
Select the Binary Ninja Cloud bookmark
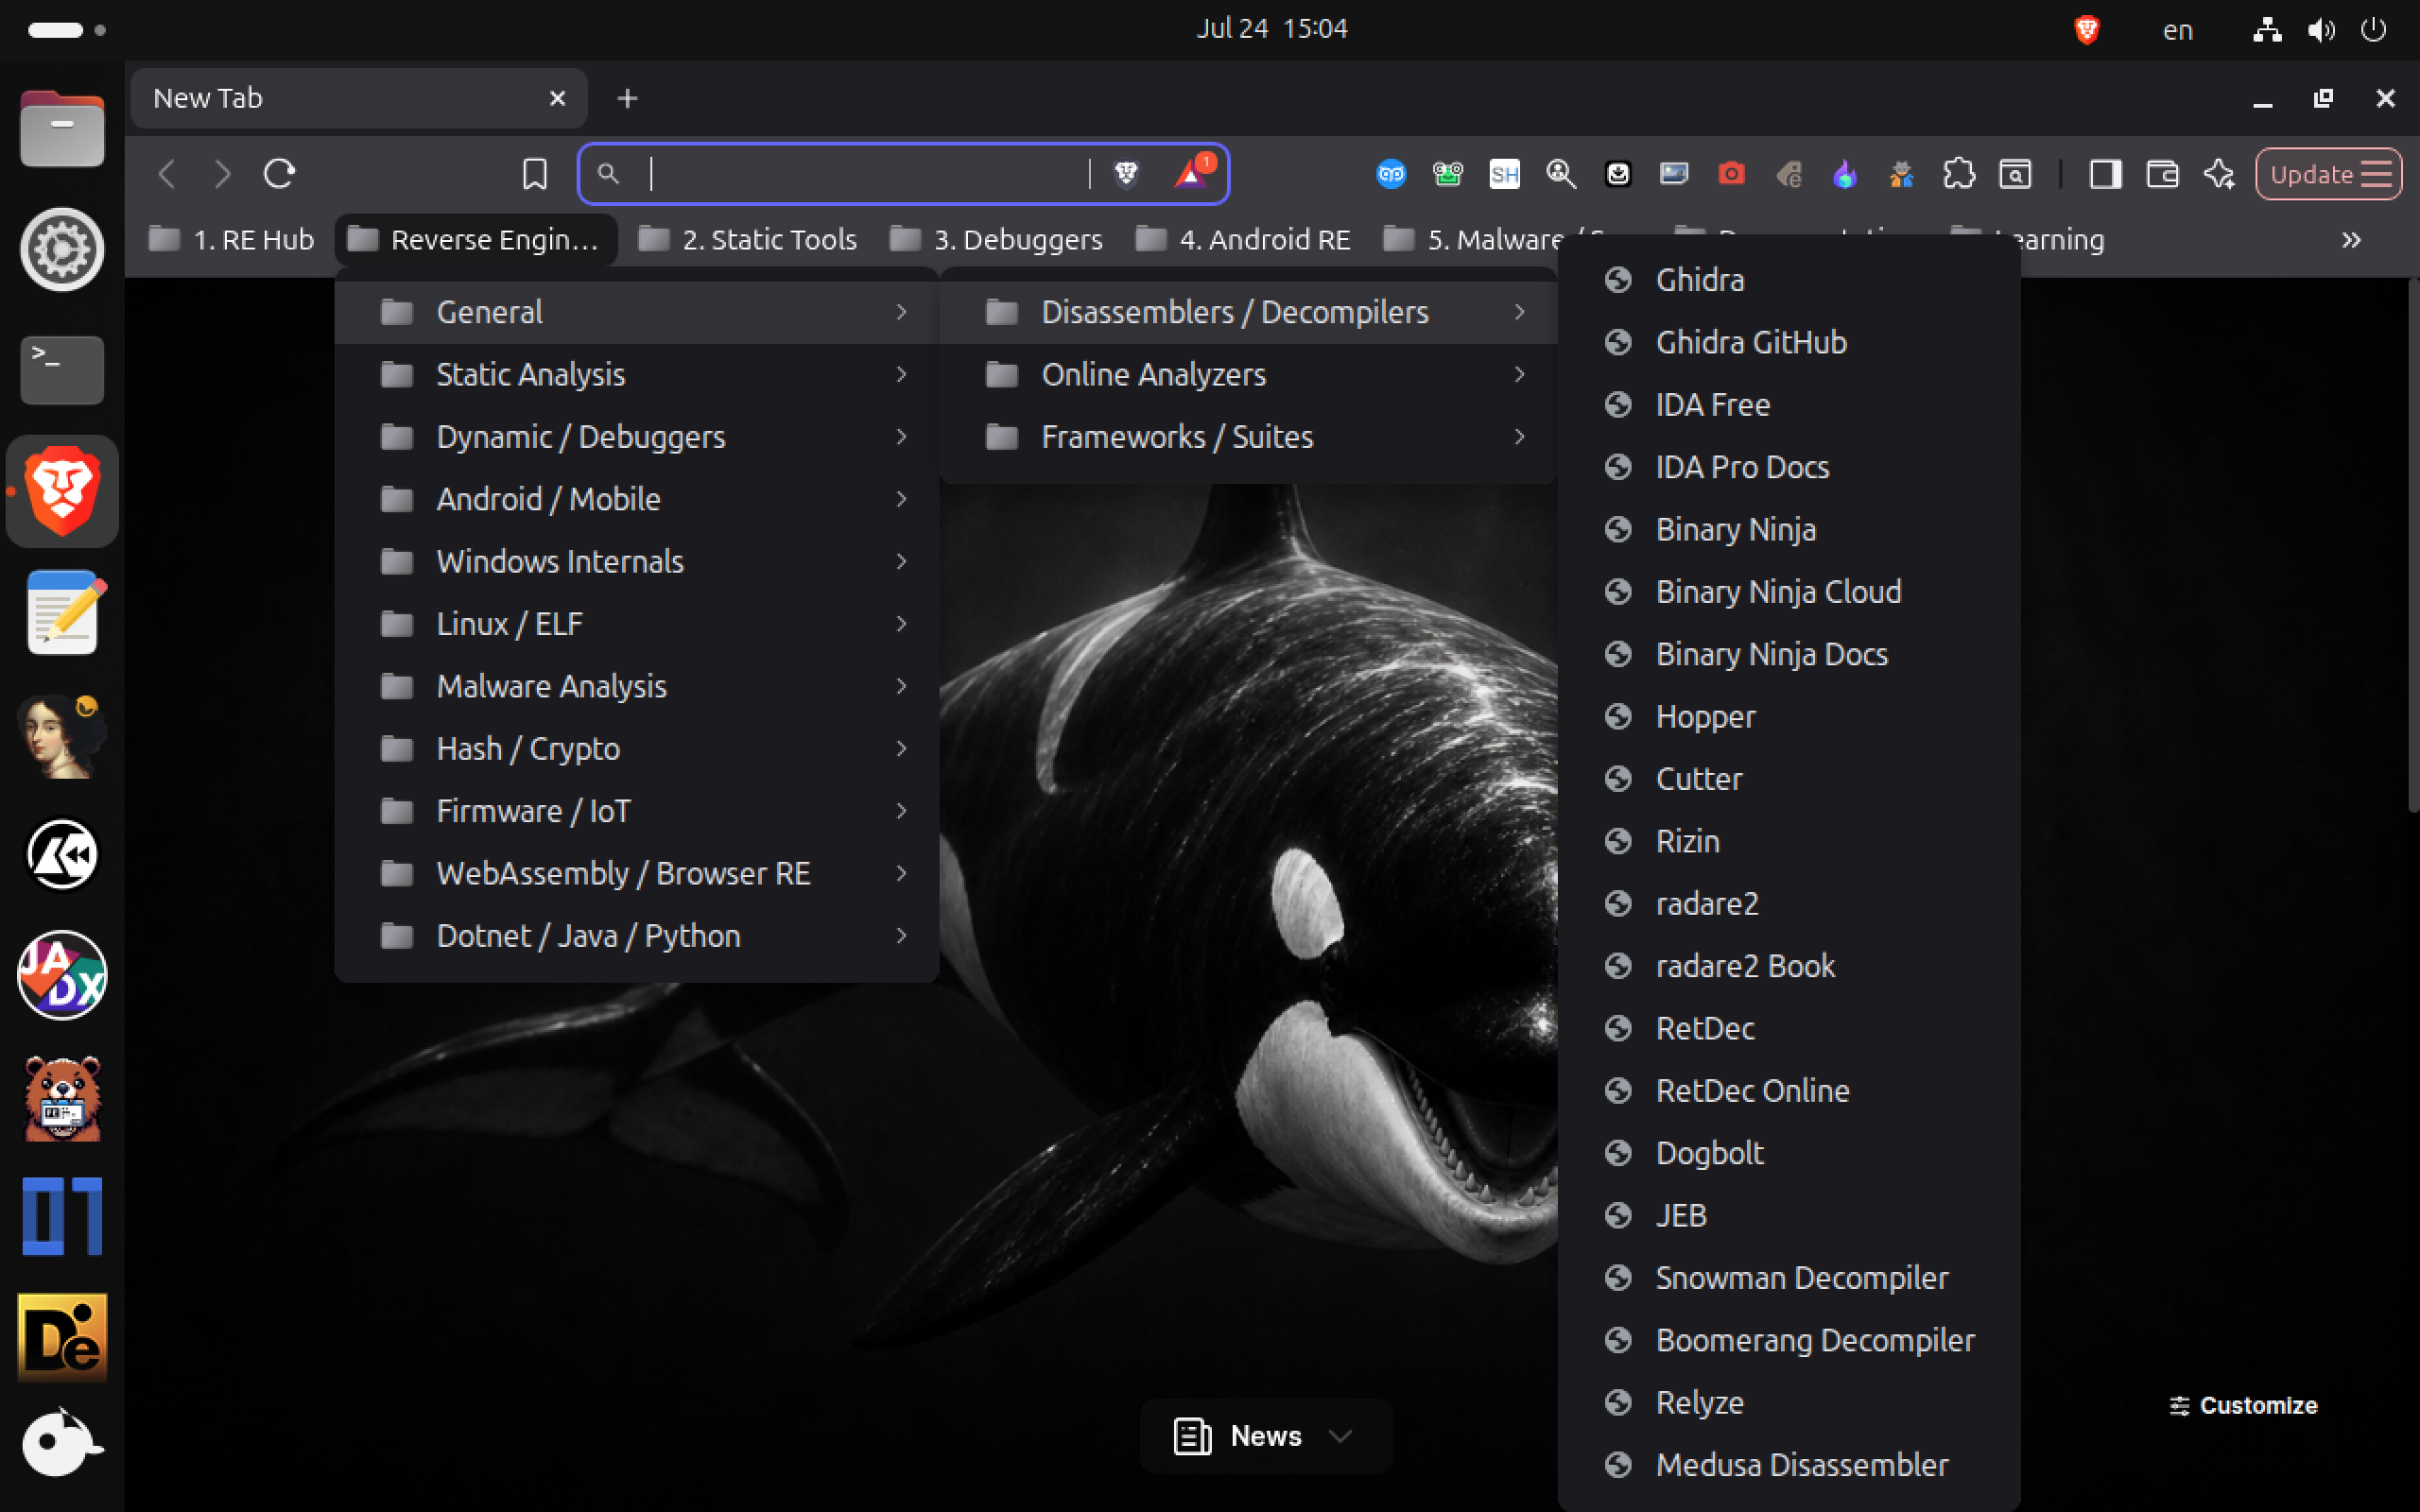pos(1788,592)
